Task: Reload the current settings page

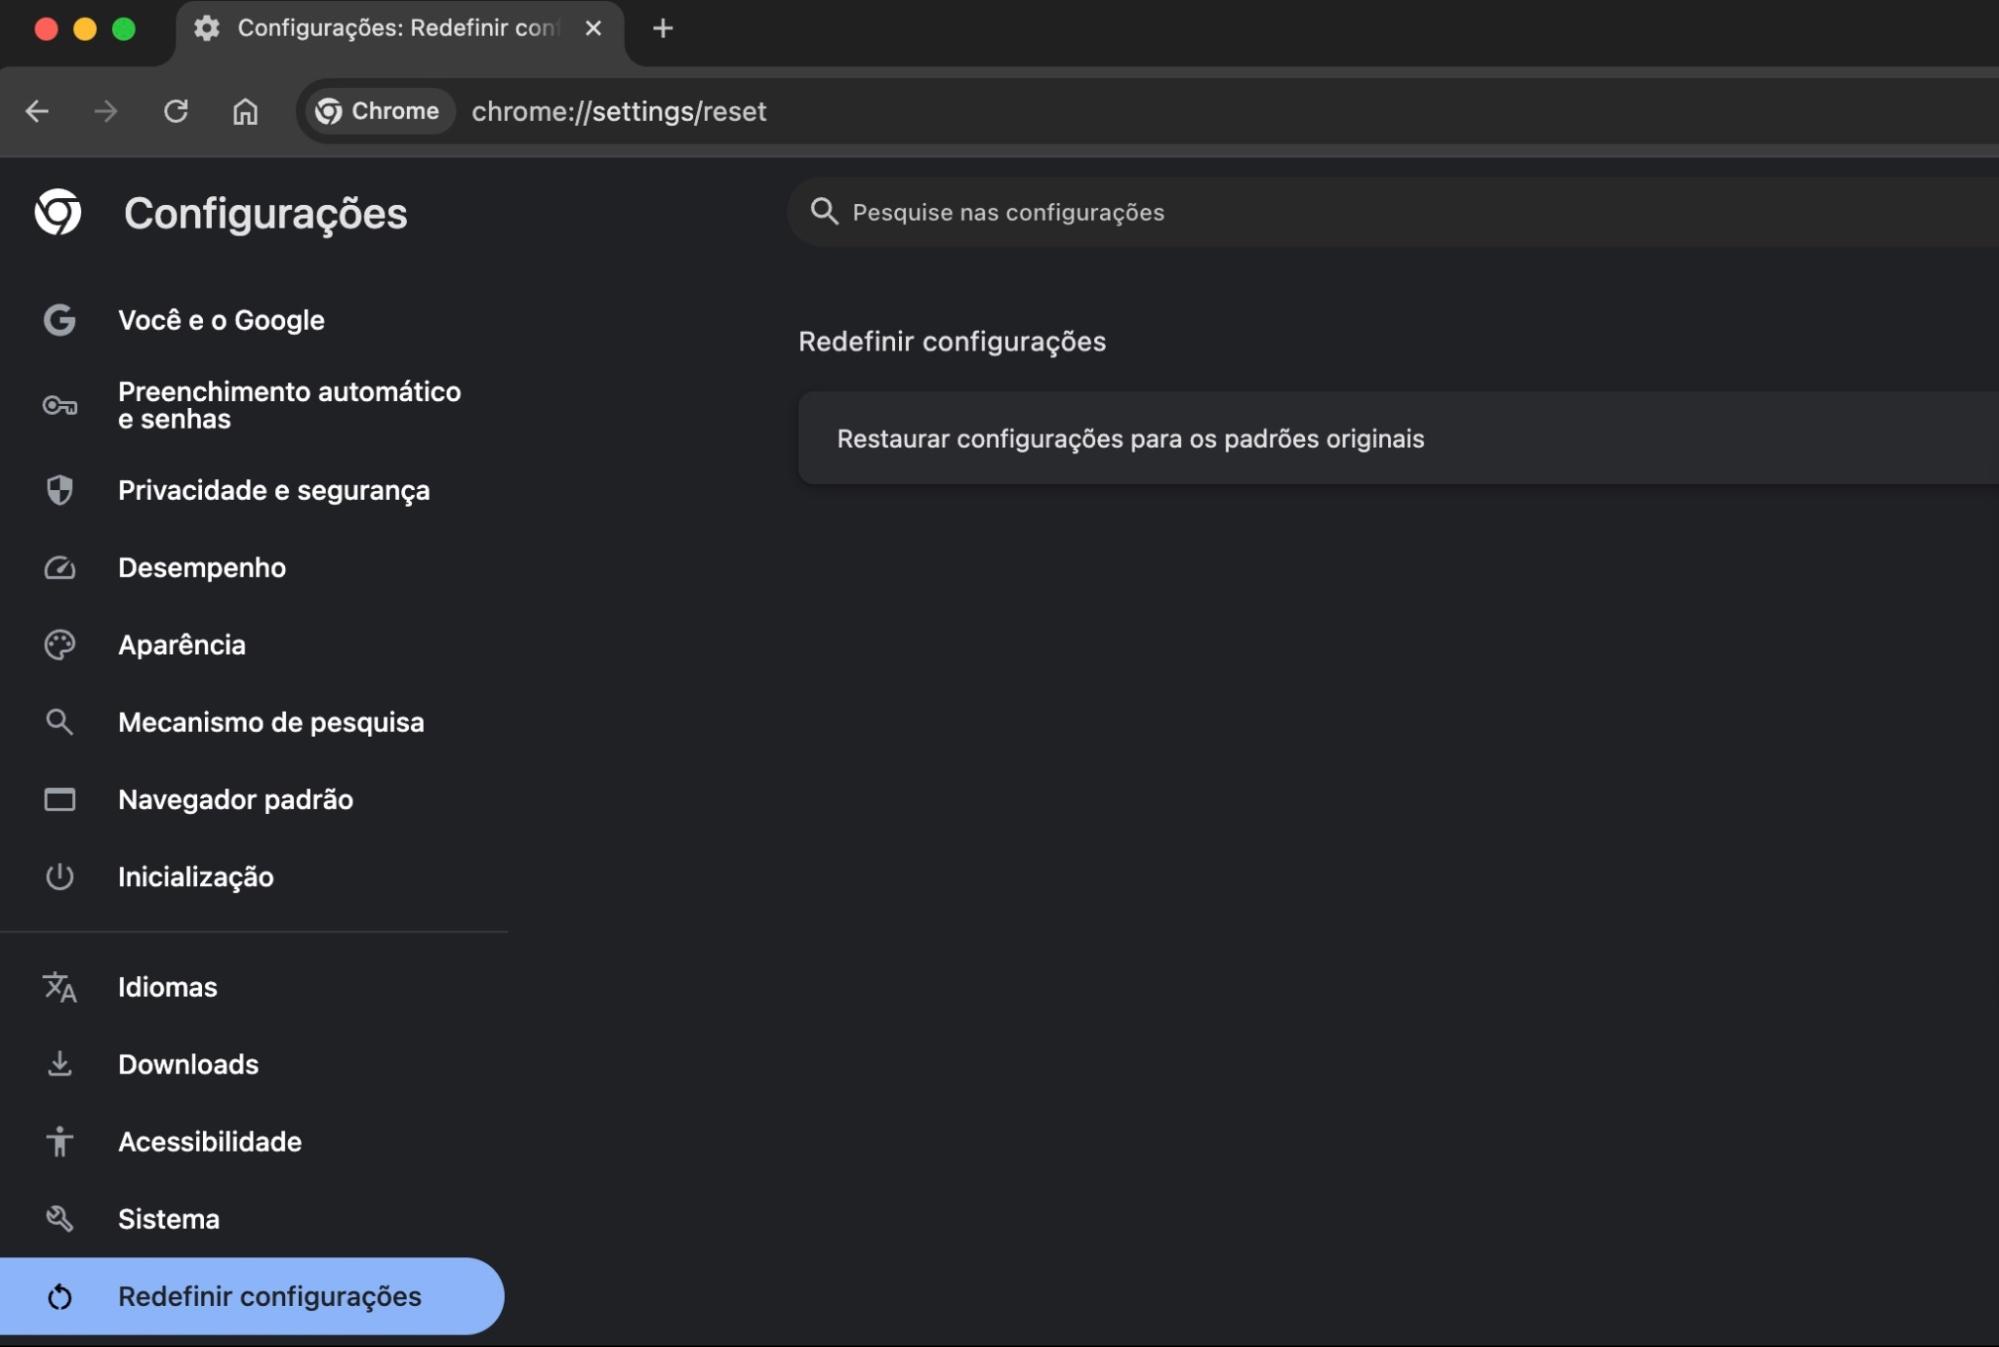Action: (x=177, y=111)
